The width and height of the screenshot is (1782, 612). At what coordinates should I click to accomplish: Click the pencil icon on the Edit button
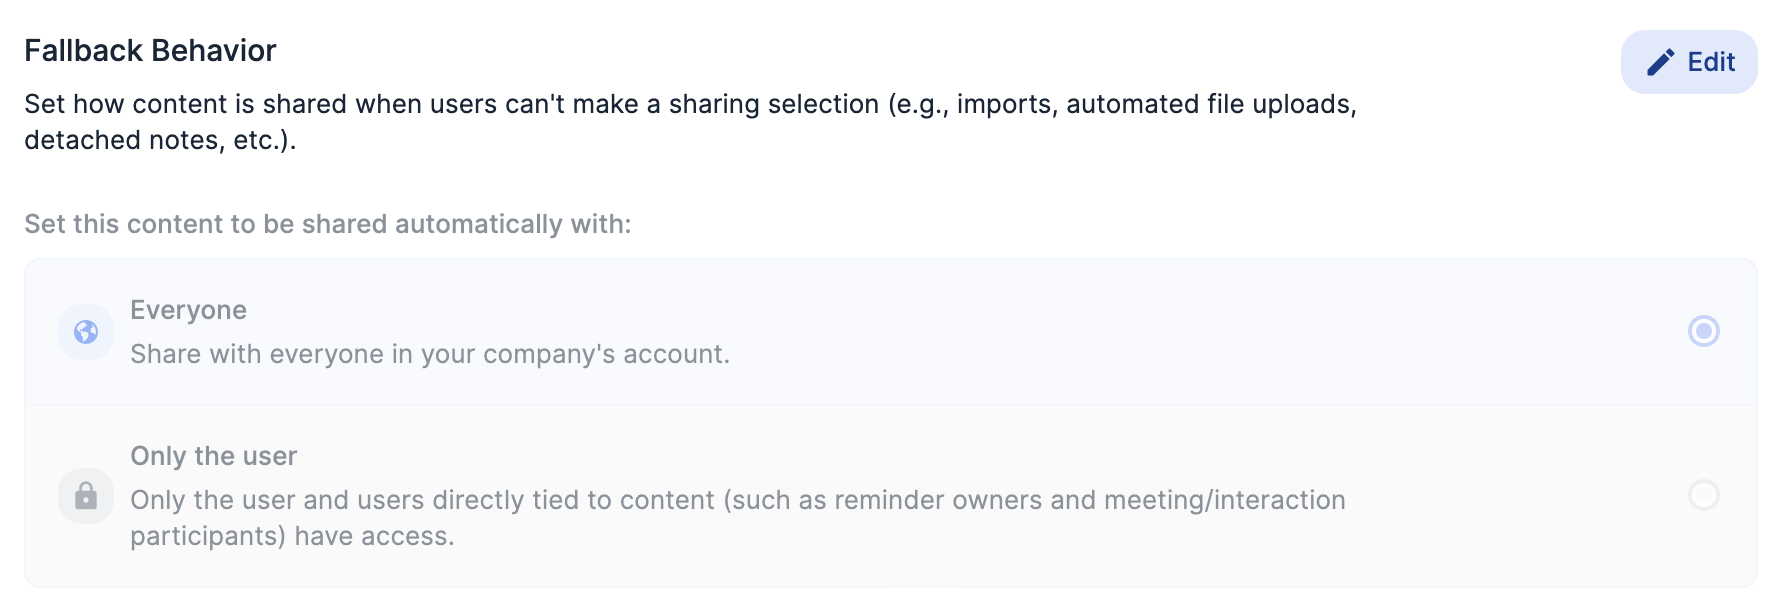[x=1659, y=61]
